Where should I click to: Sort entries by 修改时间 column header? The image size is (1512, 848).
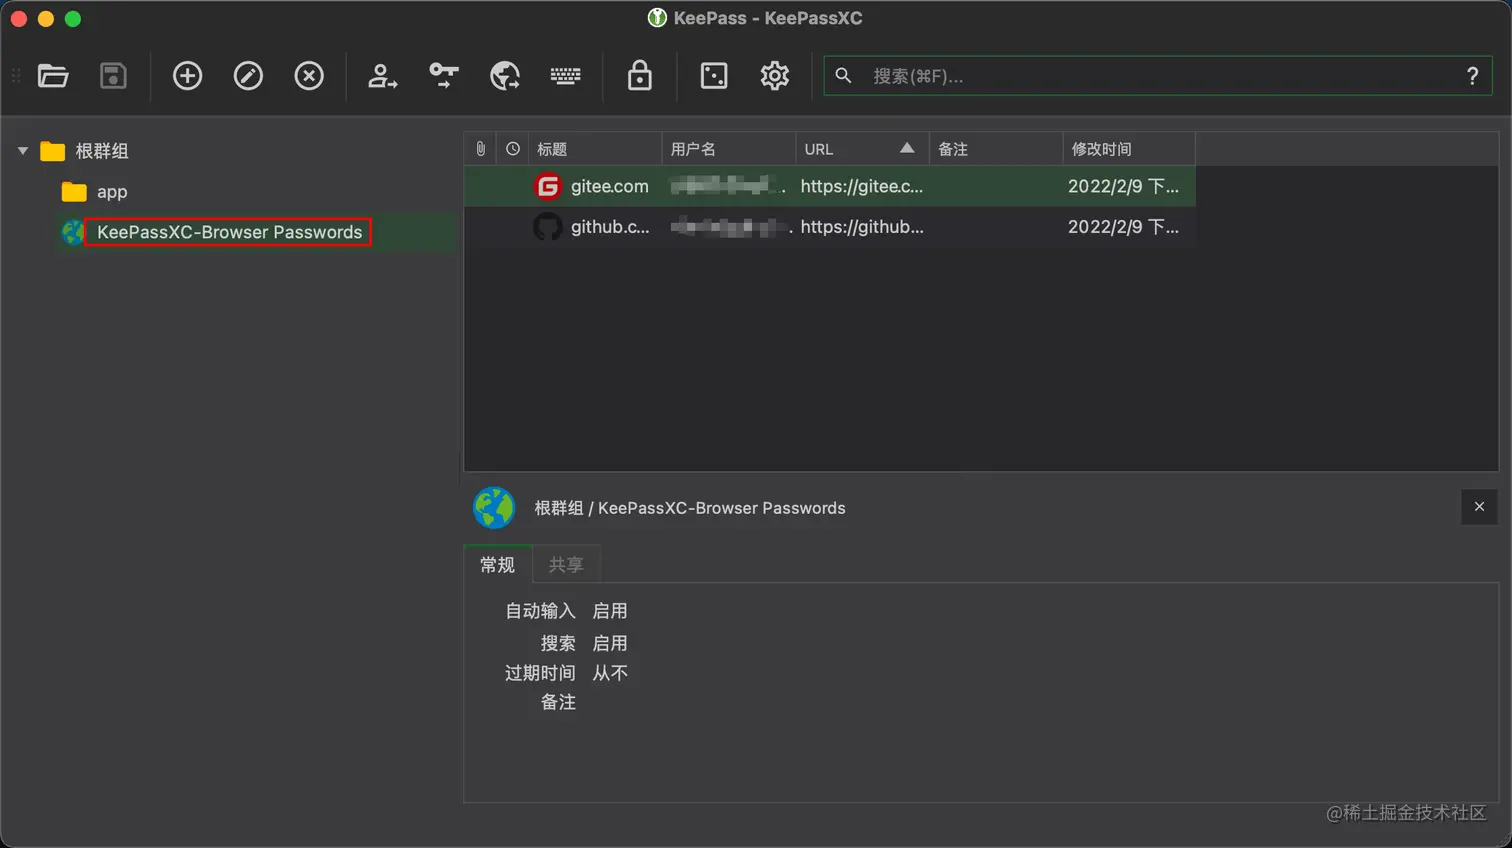(1129, 149)
